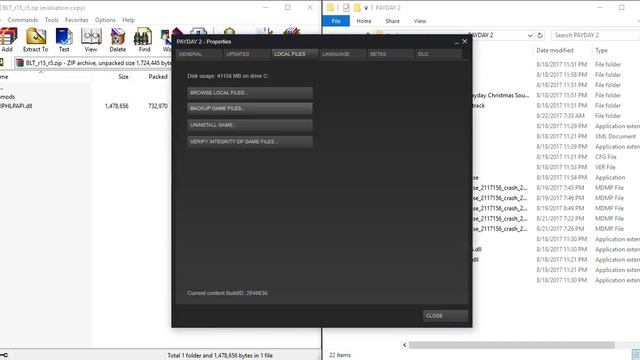
Task: Sort by Type column in Explorer
Action: click(x=602, y=50)
